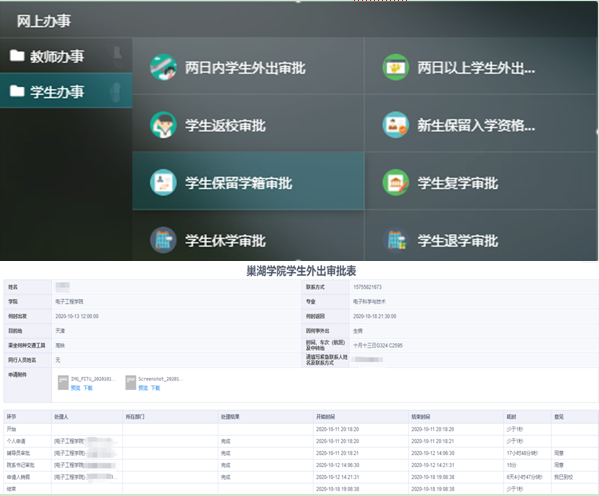Click the 学生保留学籍审批 document icon
The width and height of the screenshot is (599, 496).
163,183
